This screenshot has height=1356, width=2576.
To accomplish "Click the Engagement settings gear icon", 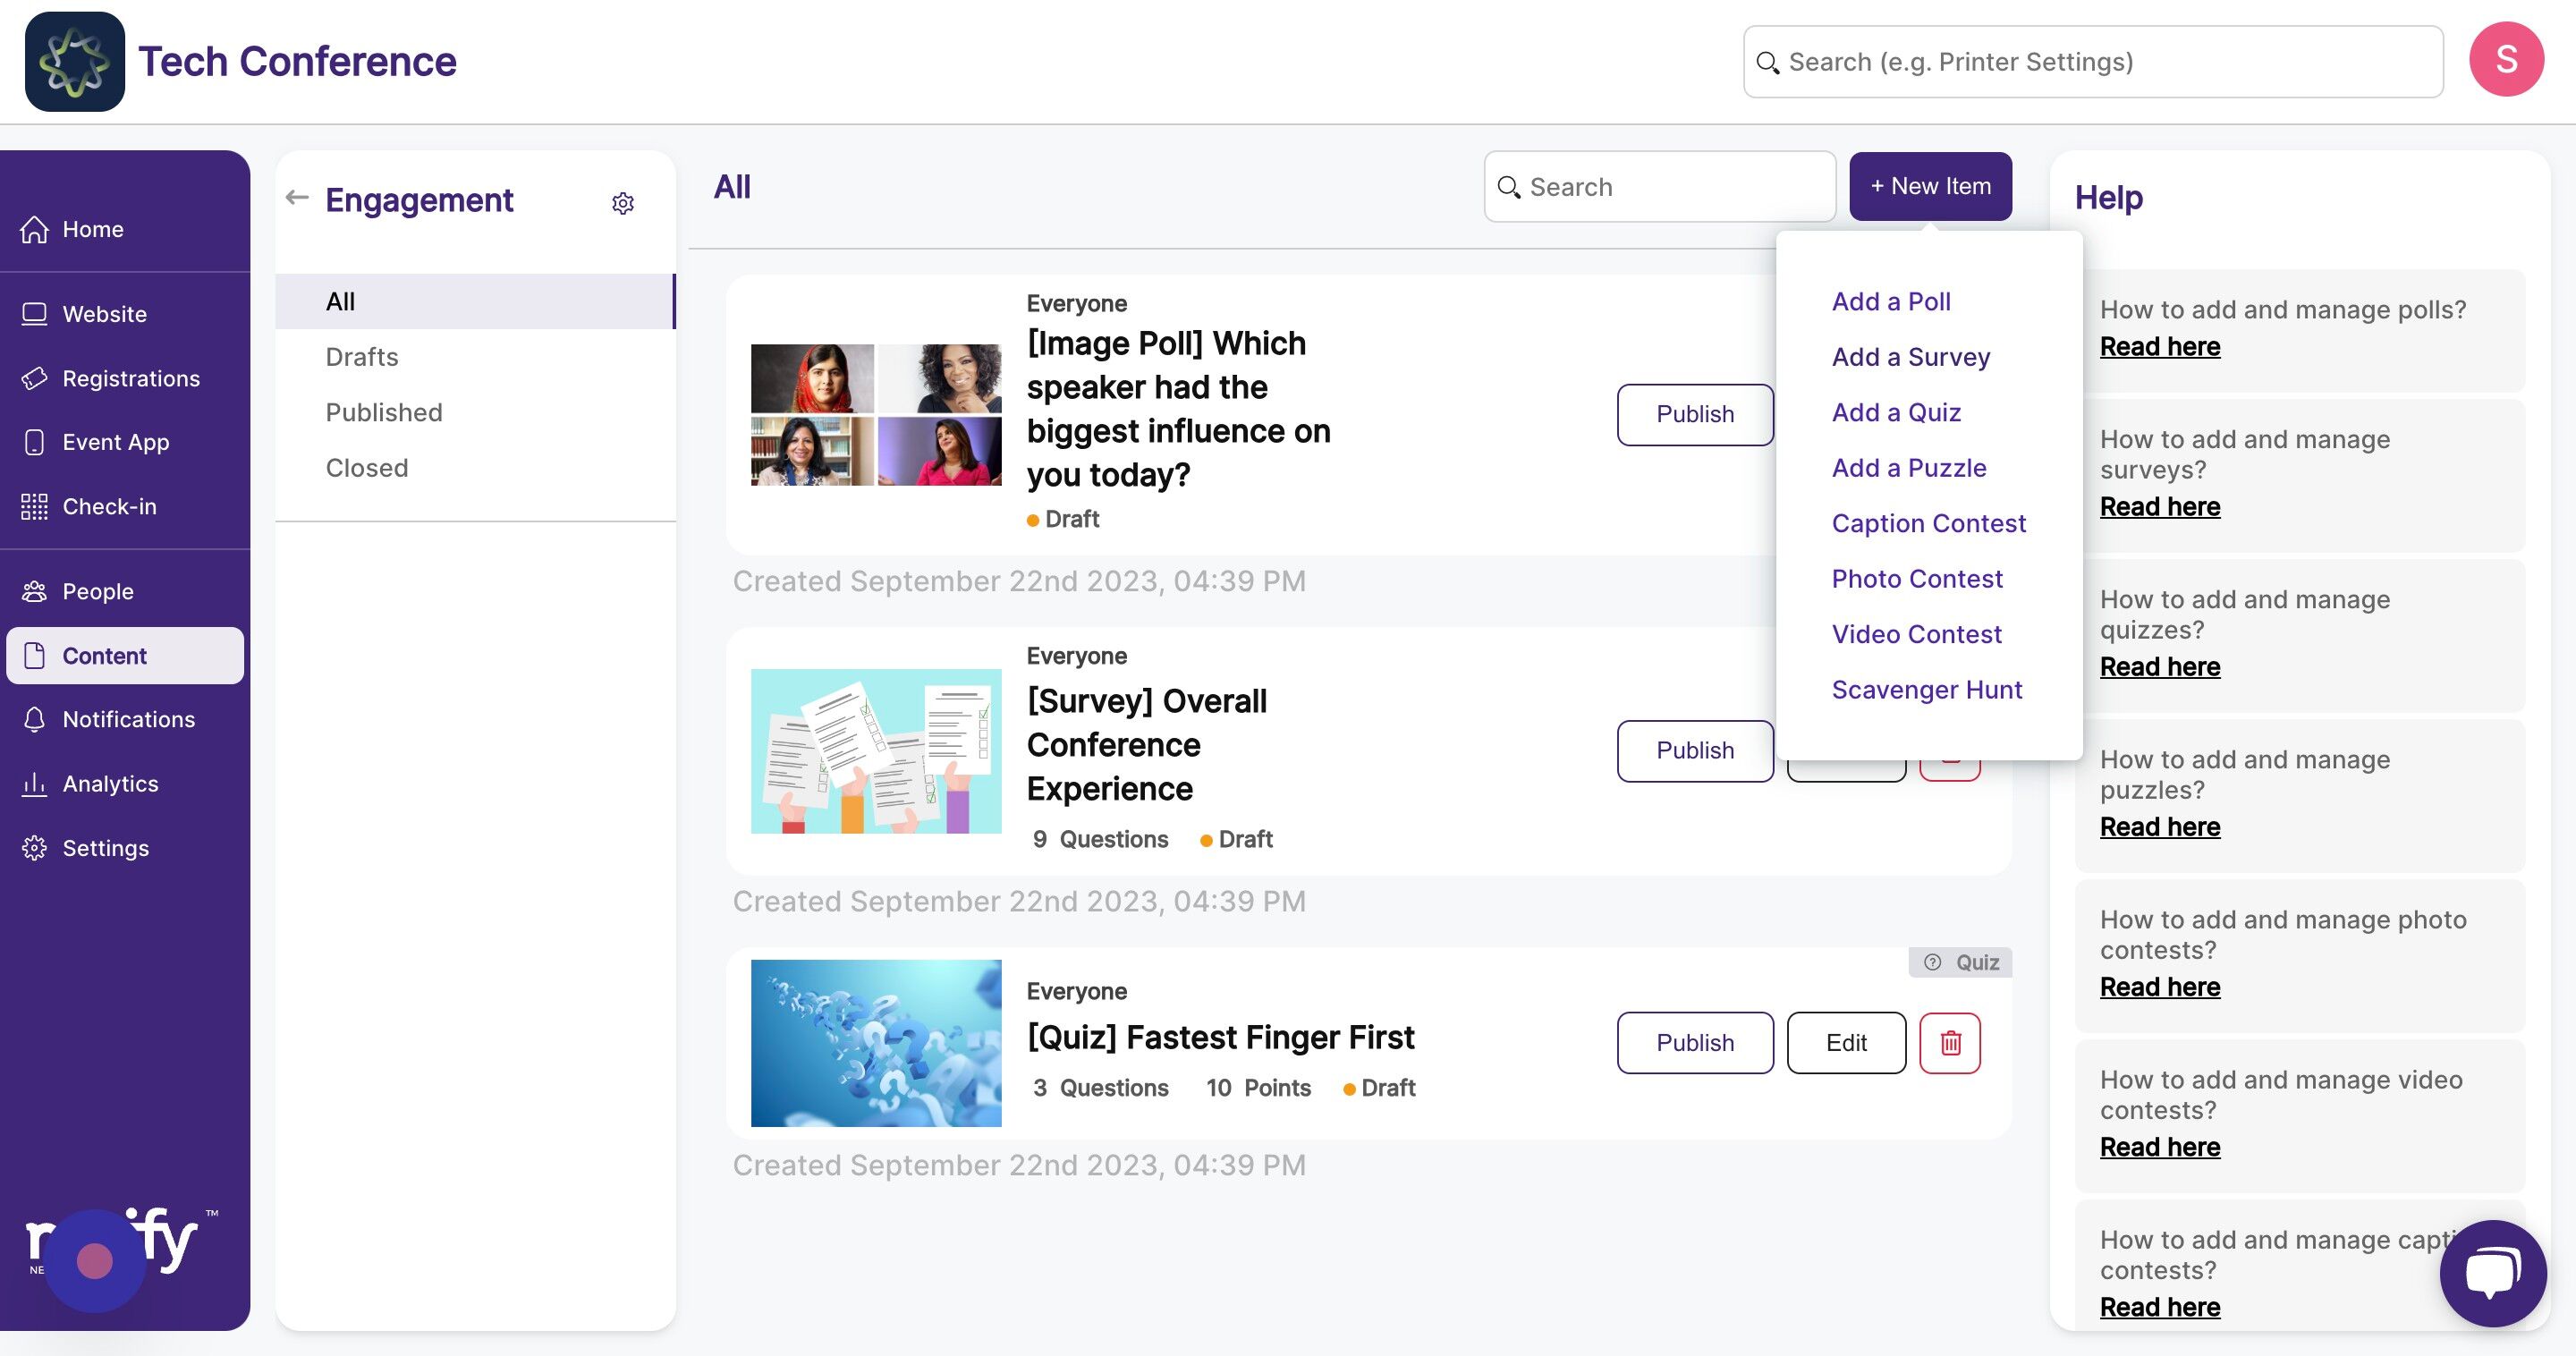I will click(622, 203).
